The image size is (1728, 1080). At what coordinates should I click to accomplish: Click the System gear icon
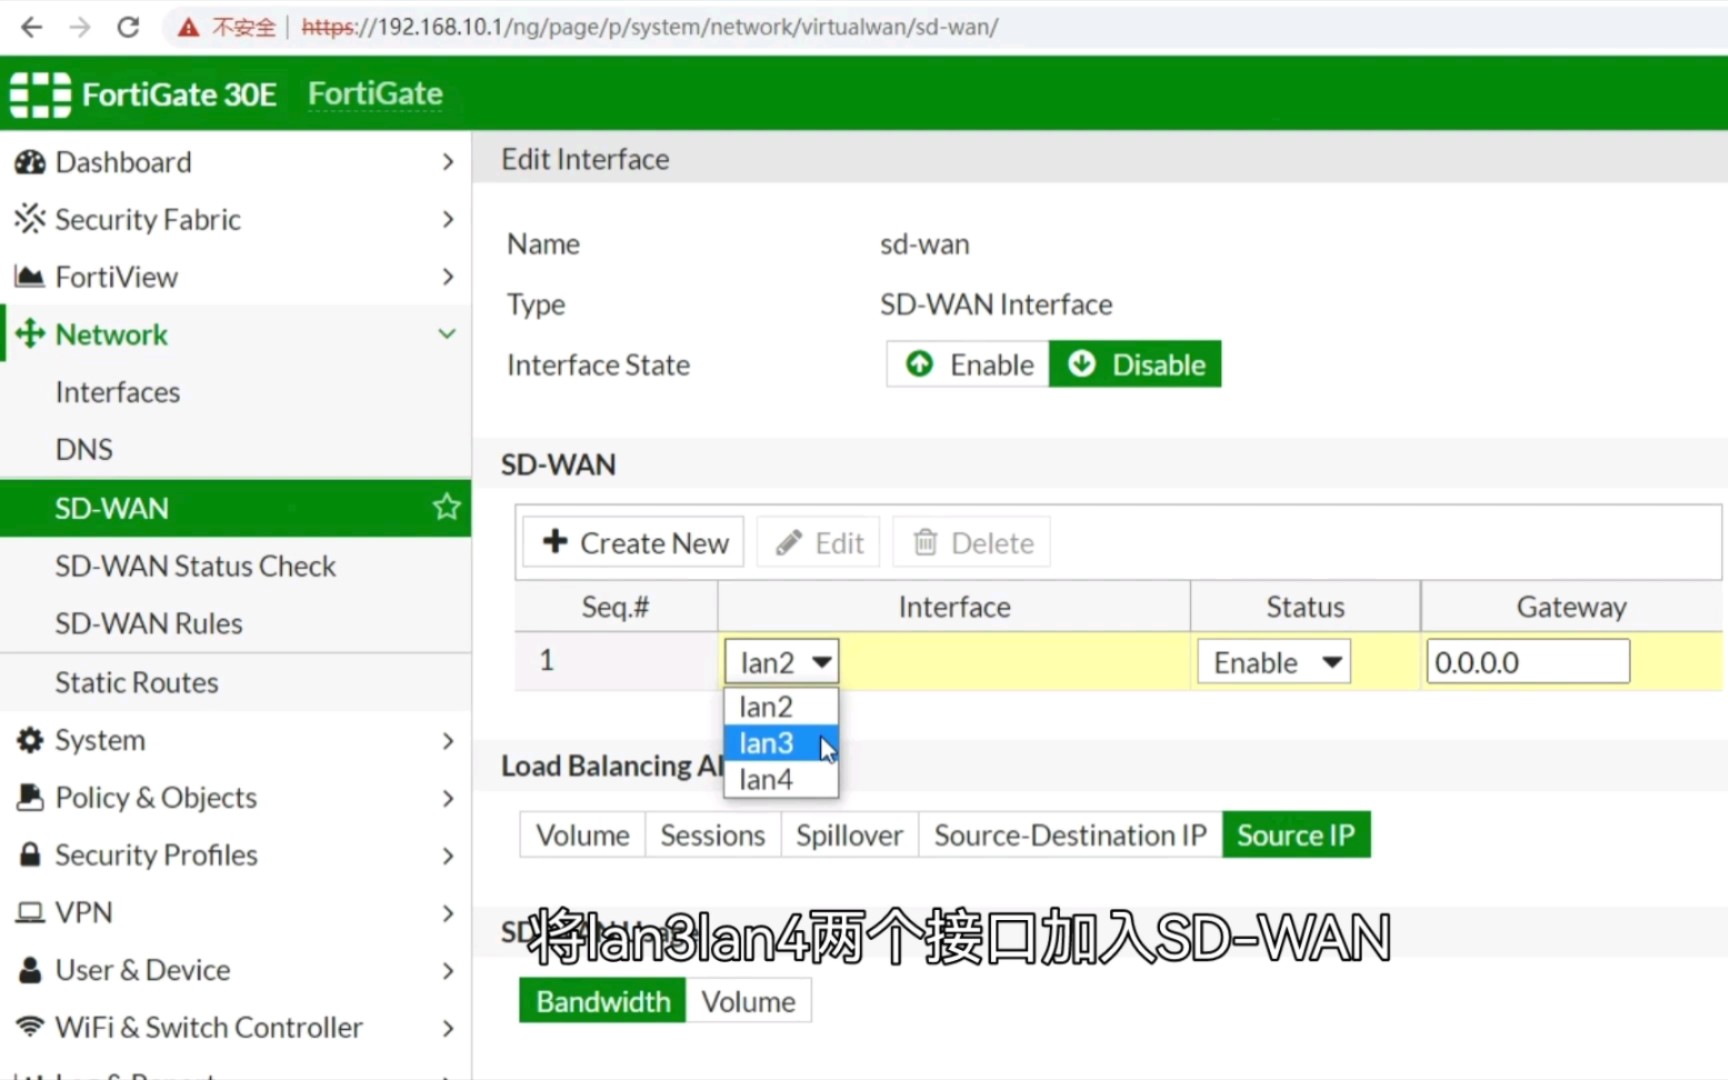(x=30, y=740)
